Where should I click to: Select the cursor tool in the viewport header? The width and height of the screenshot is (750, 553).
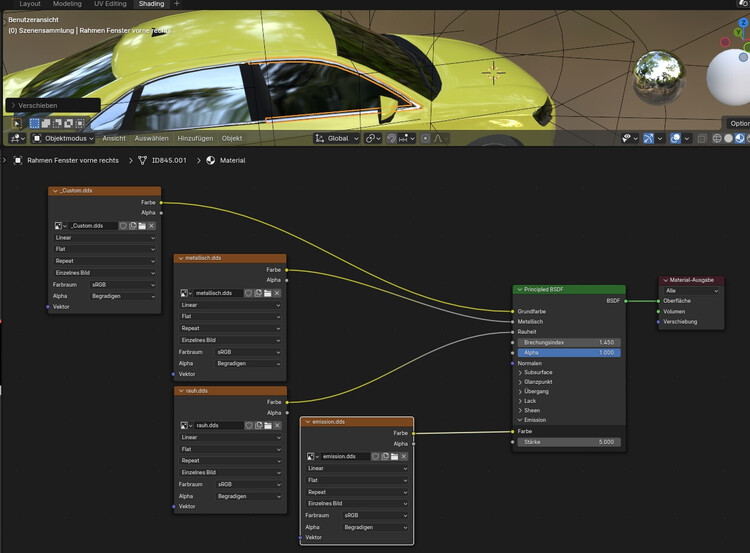pos(18,124)
